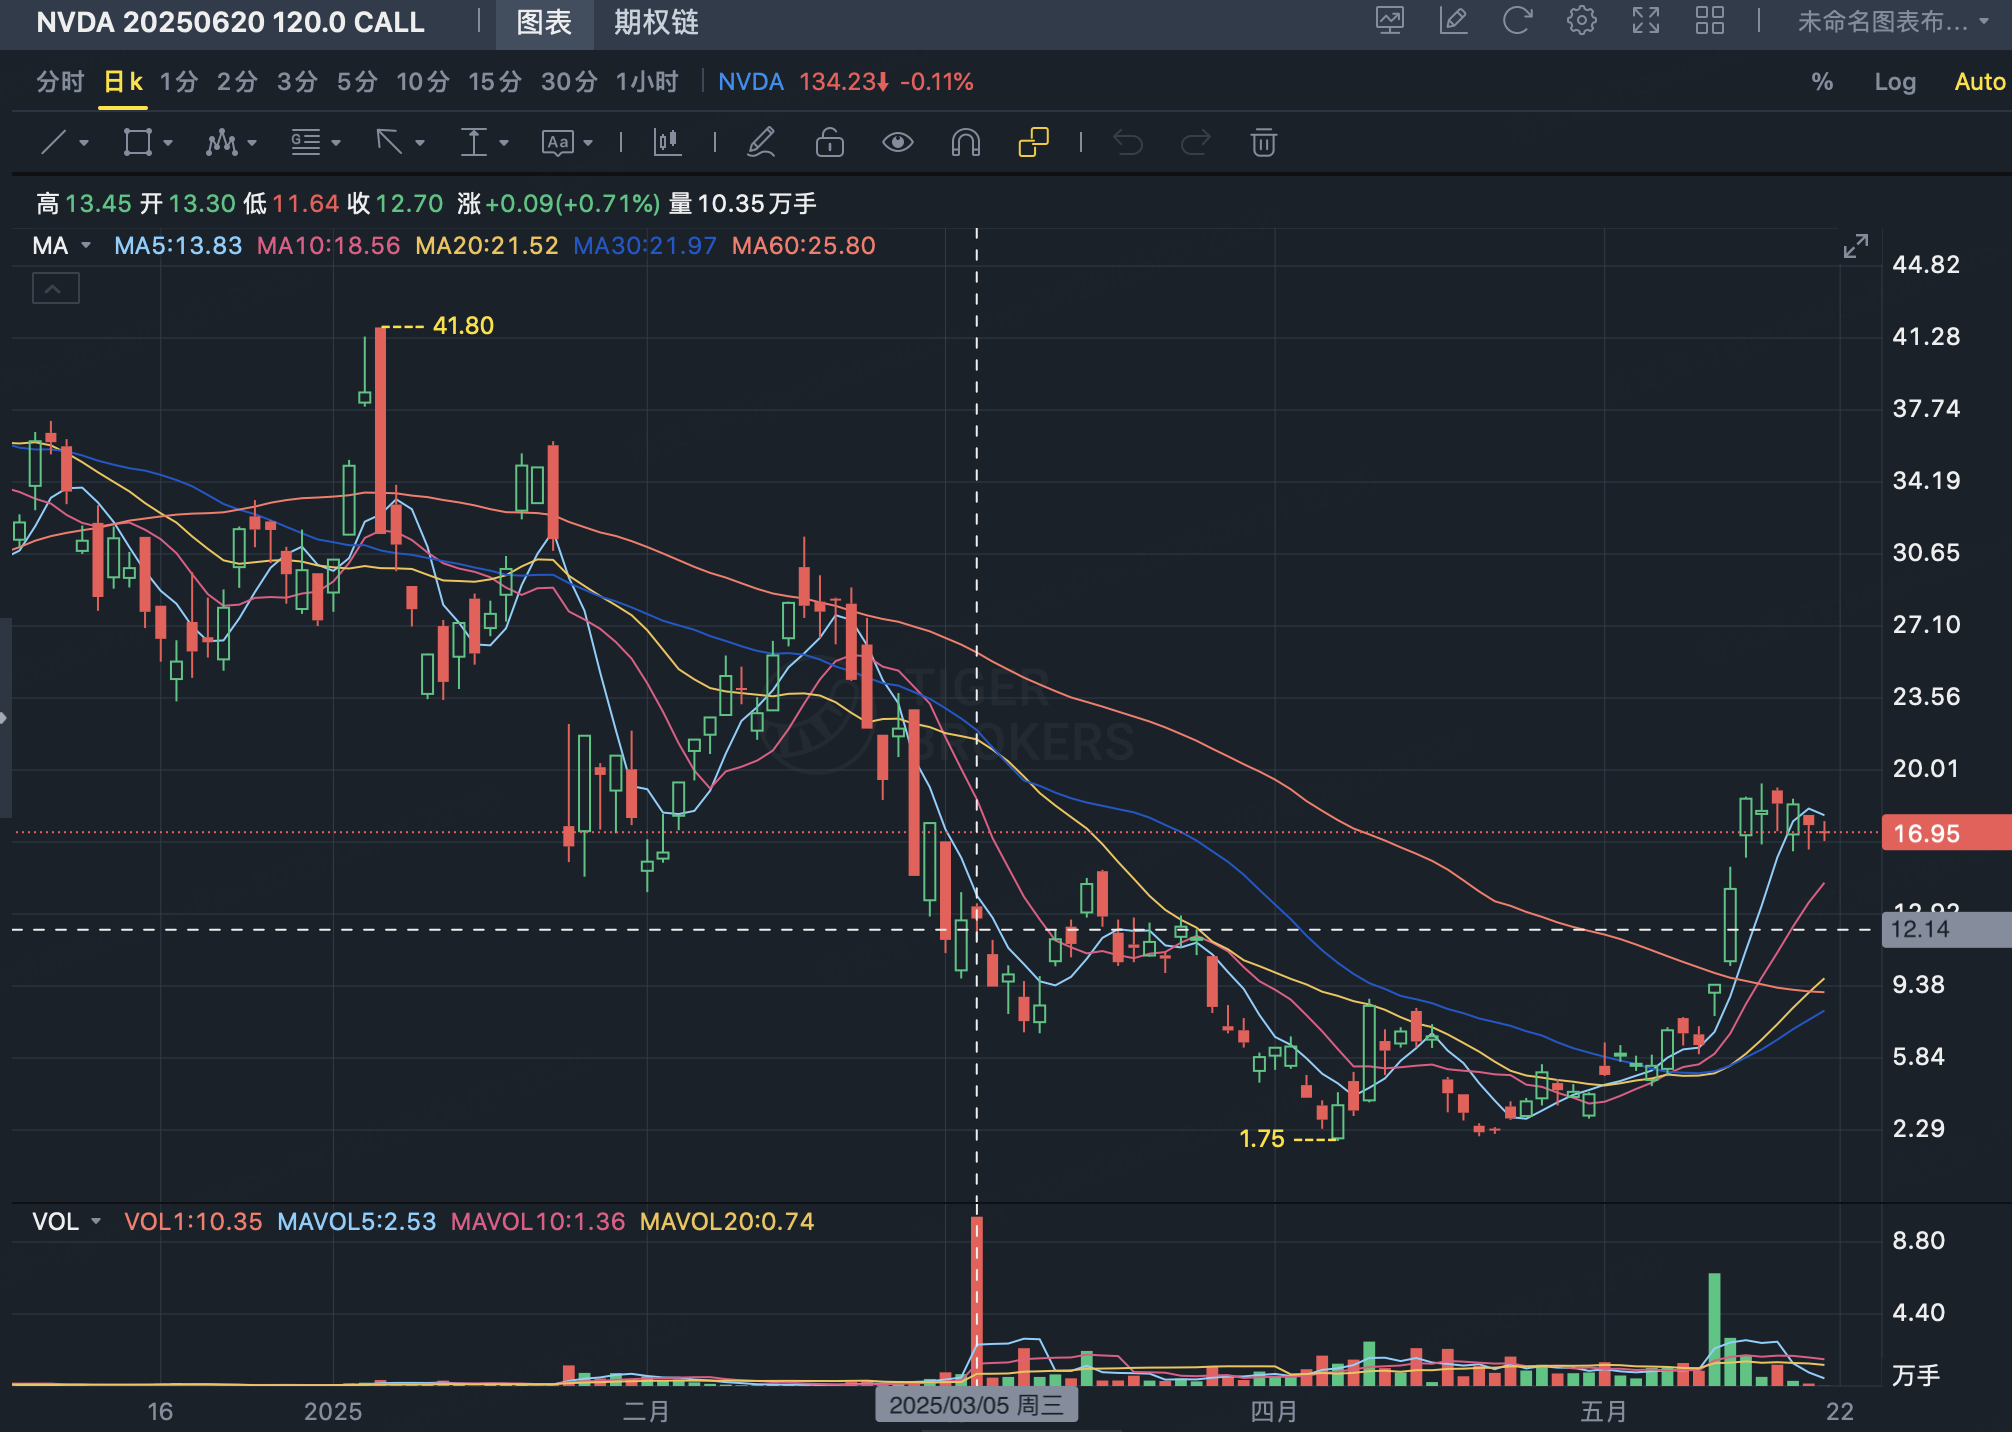Toggle percent scale mode

pos(1822,82)
